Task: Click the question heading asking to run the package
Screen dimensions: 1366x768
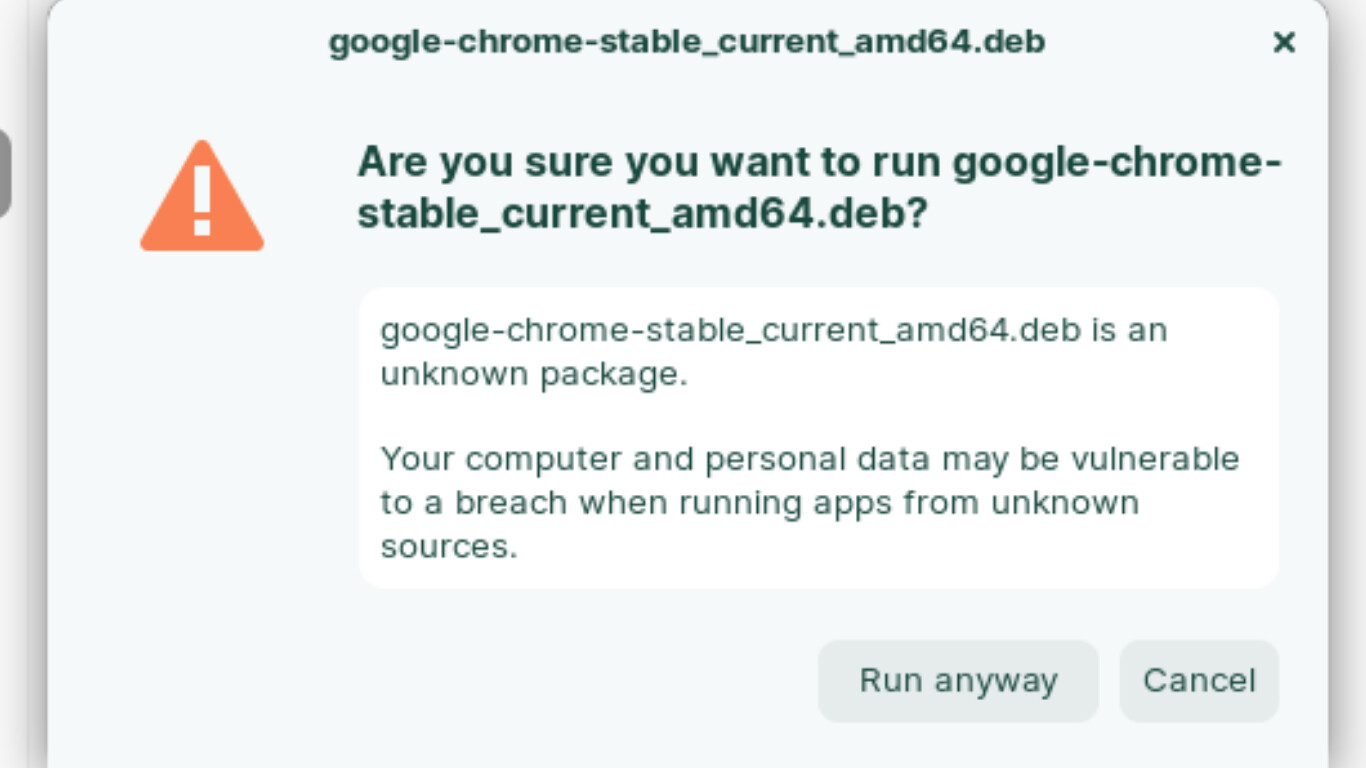Action: (820, 186)
